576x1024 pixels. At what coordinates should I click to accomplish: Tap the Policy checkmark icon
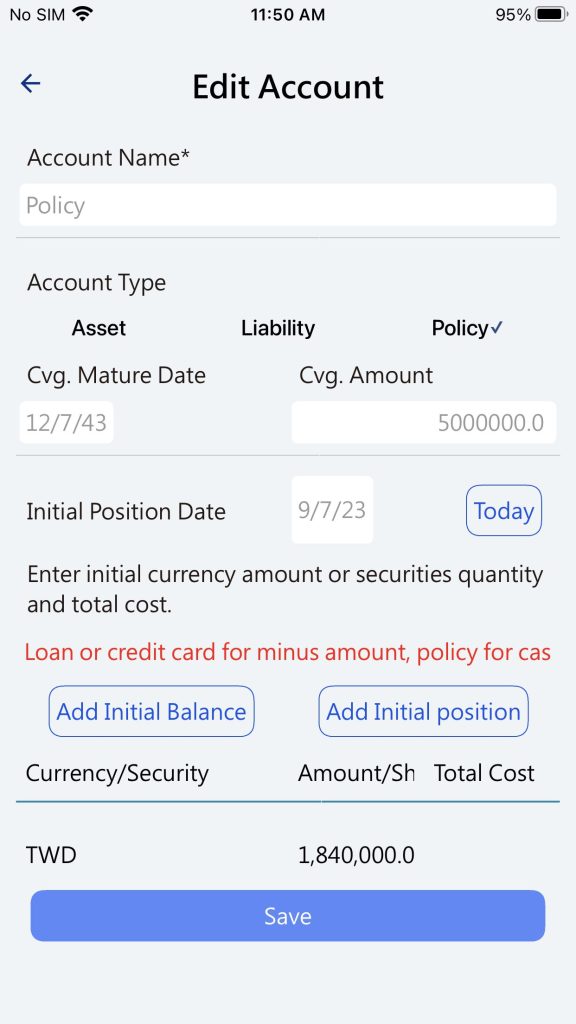pos(496,328)
